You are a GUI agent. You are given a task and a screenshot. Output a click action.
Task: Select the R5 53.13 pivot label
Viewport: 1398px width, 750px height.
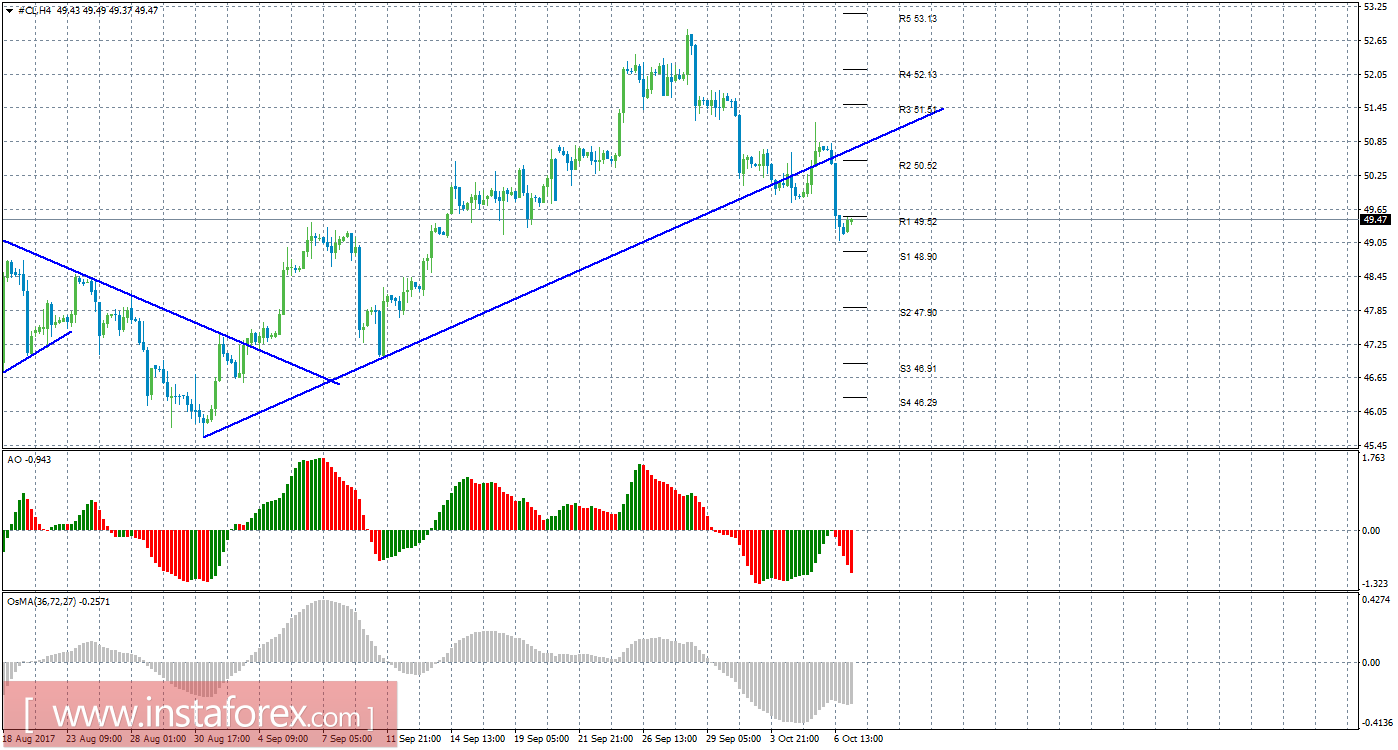[917, 18]
